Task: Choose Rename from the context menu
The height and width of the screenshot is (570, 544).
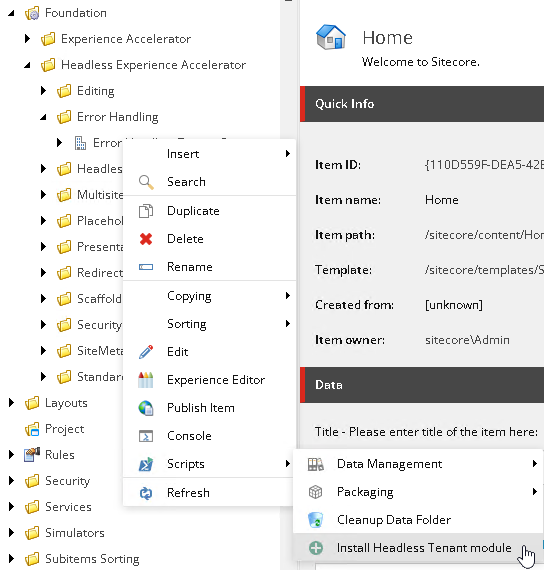Action: [209, 267]
